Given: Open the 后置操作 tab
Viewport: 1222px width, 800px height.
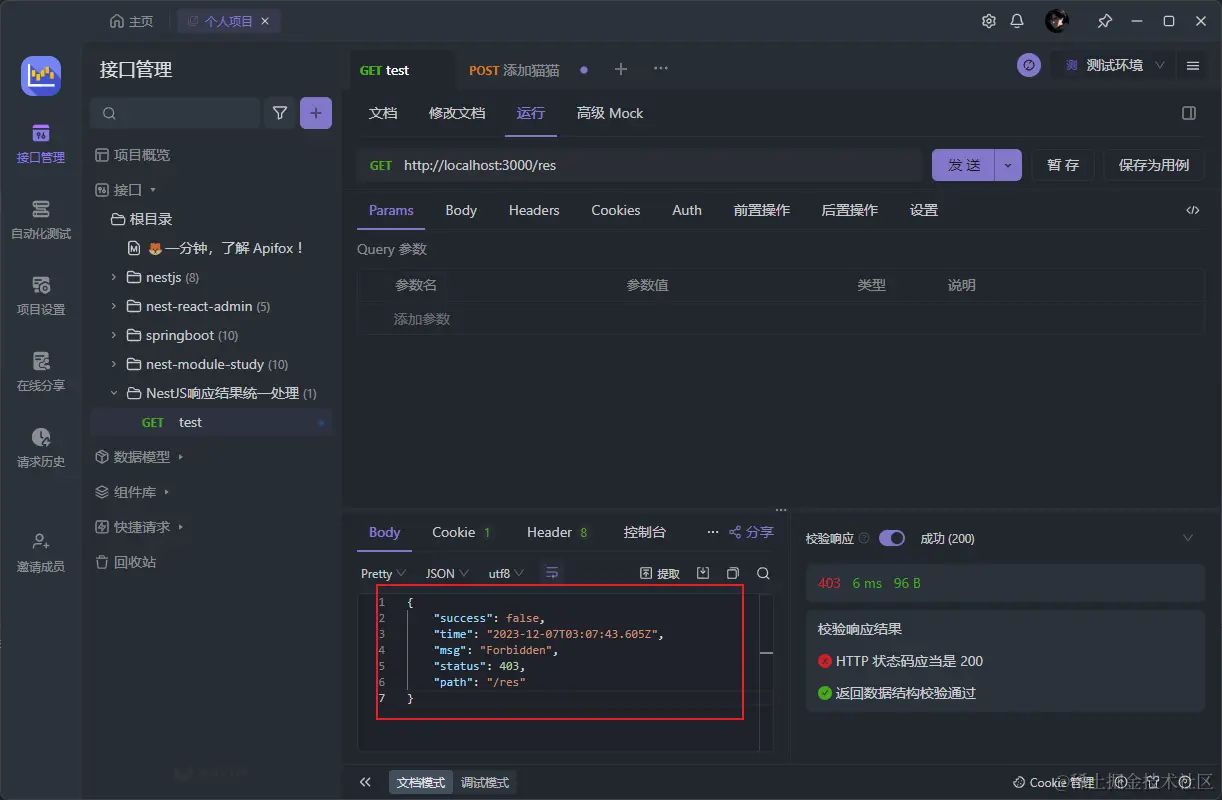Looking at the screenshot, I should point(850,210).
